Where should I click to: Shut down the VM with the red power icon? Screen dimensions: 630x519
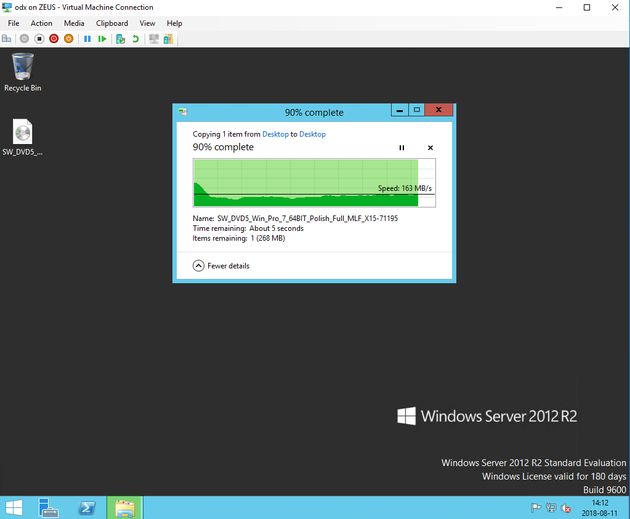point(54,39)
